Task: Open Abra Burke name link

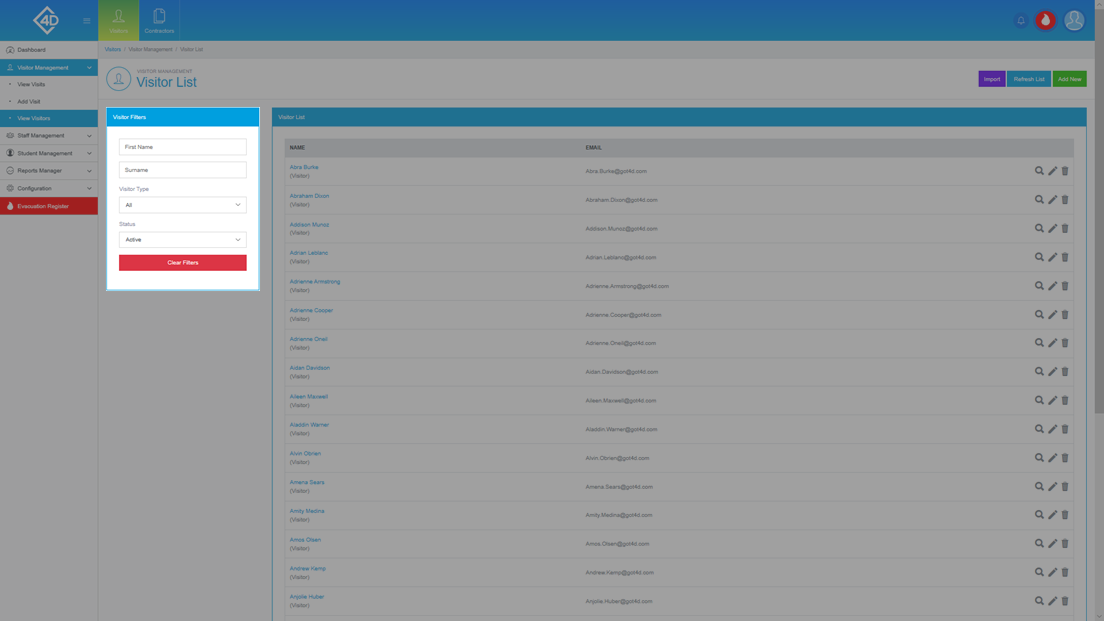Action: point(303,167)
